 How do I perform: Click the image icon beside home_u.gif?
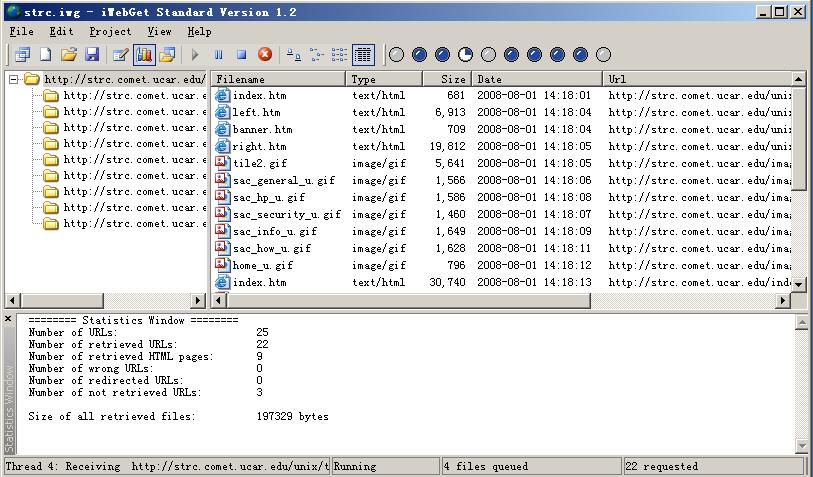click(222, 265)
